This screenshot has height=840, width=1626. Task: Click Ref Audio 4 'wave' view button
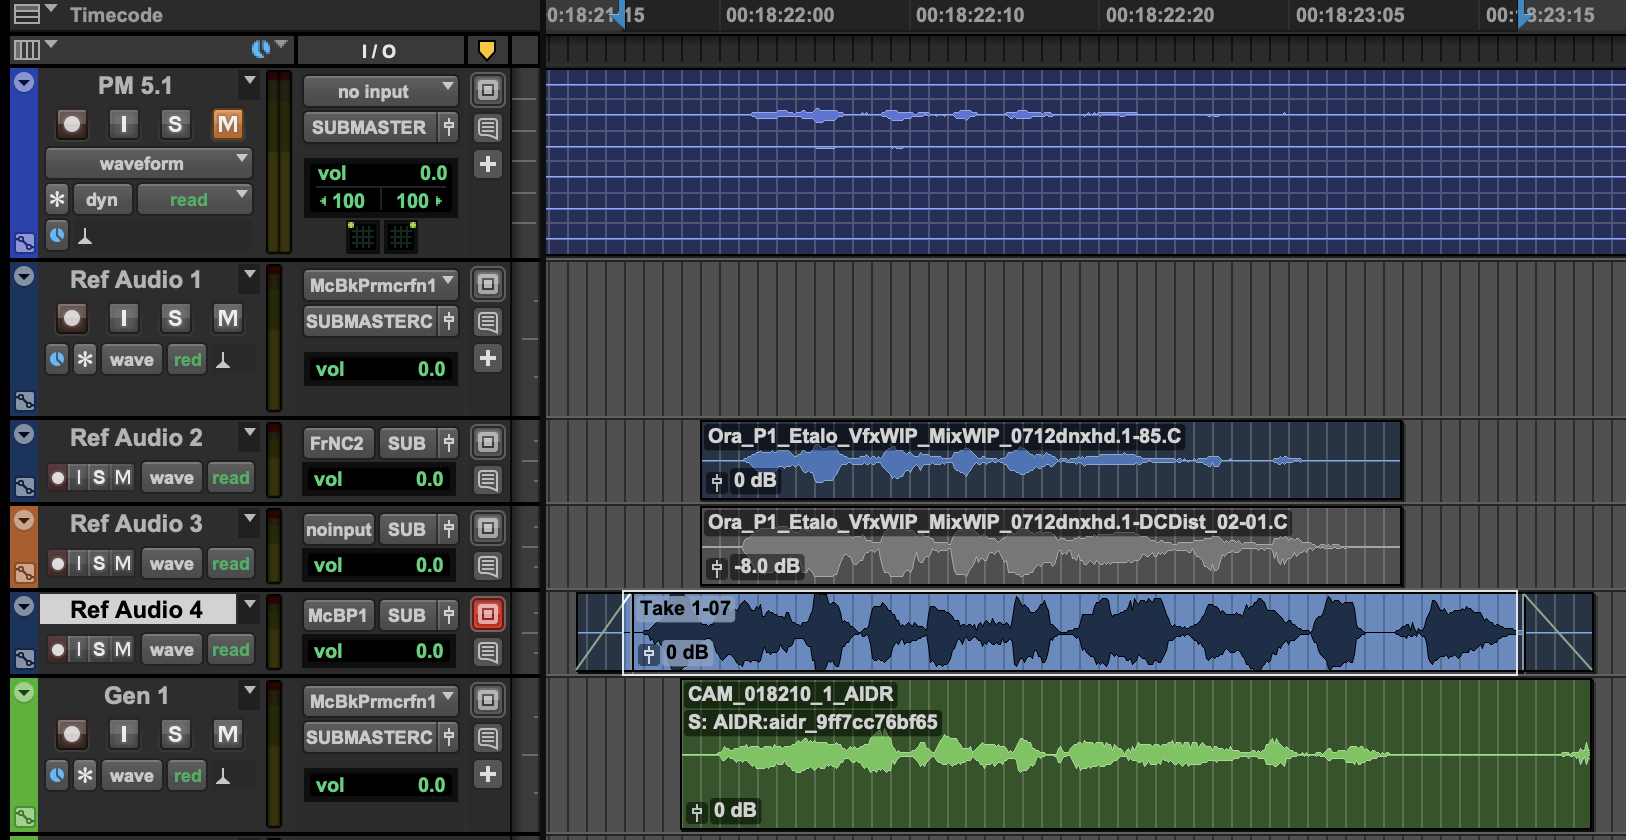pos(172,650)
